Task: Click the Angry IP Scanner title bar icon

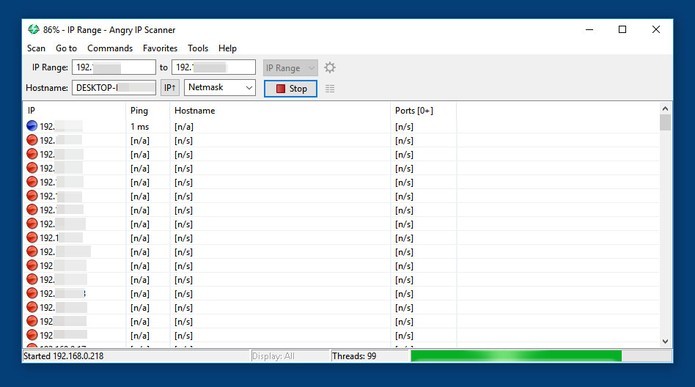Action: click(x=34, y=30)
